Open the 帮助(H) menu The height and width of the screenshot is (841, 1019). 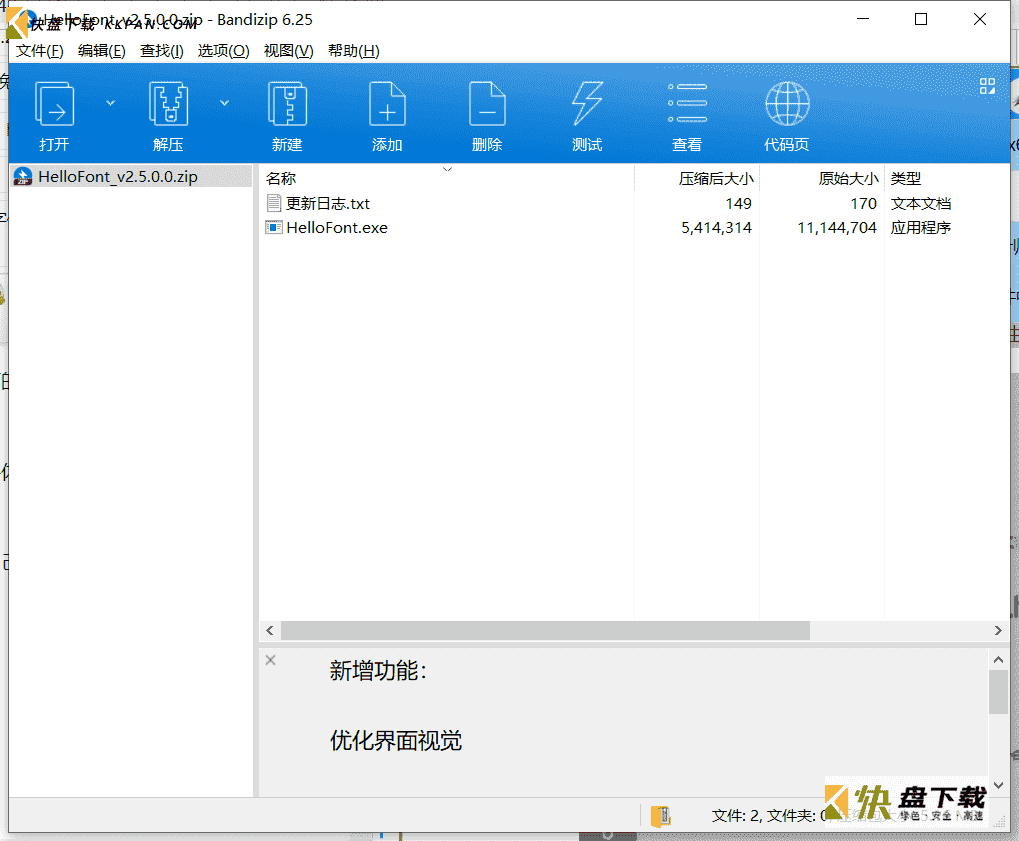click(x=354, y=51)
